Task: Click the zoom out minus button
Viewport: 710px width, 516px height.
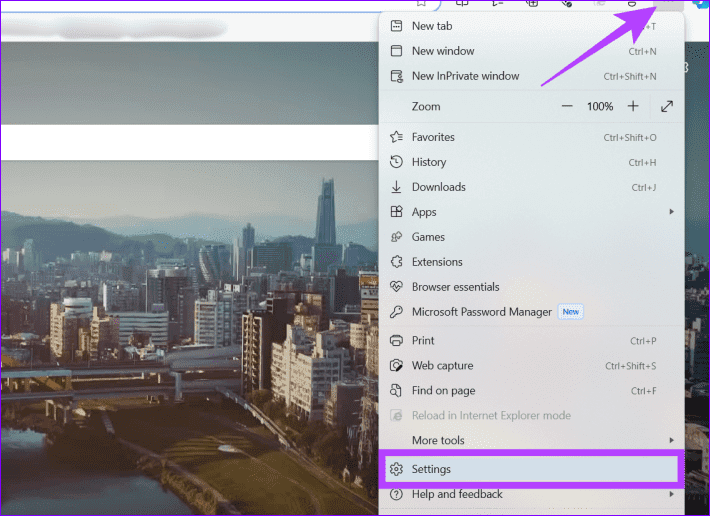Action: (567, 106)
